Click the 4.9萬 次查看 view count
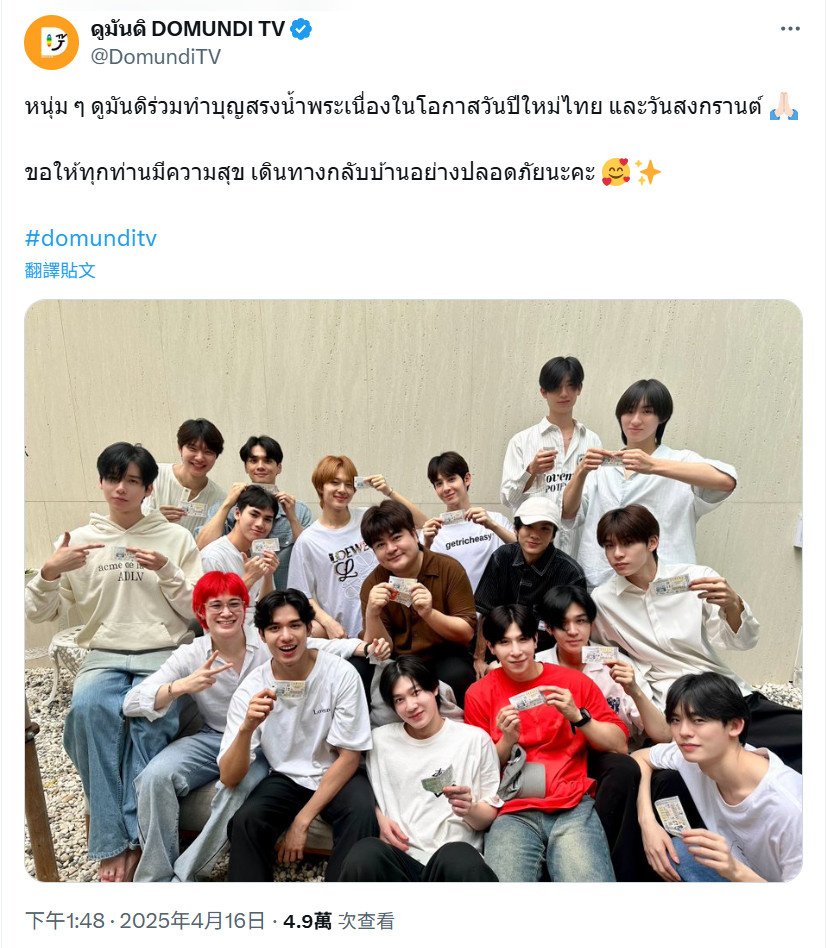829x948 pixels. (x=339, y=921)
